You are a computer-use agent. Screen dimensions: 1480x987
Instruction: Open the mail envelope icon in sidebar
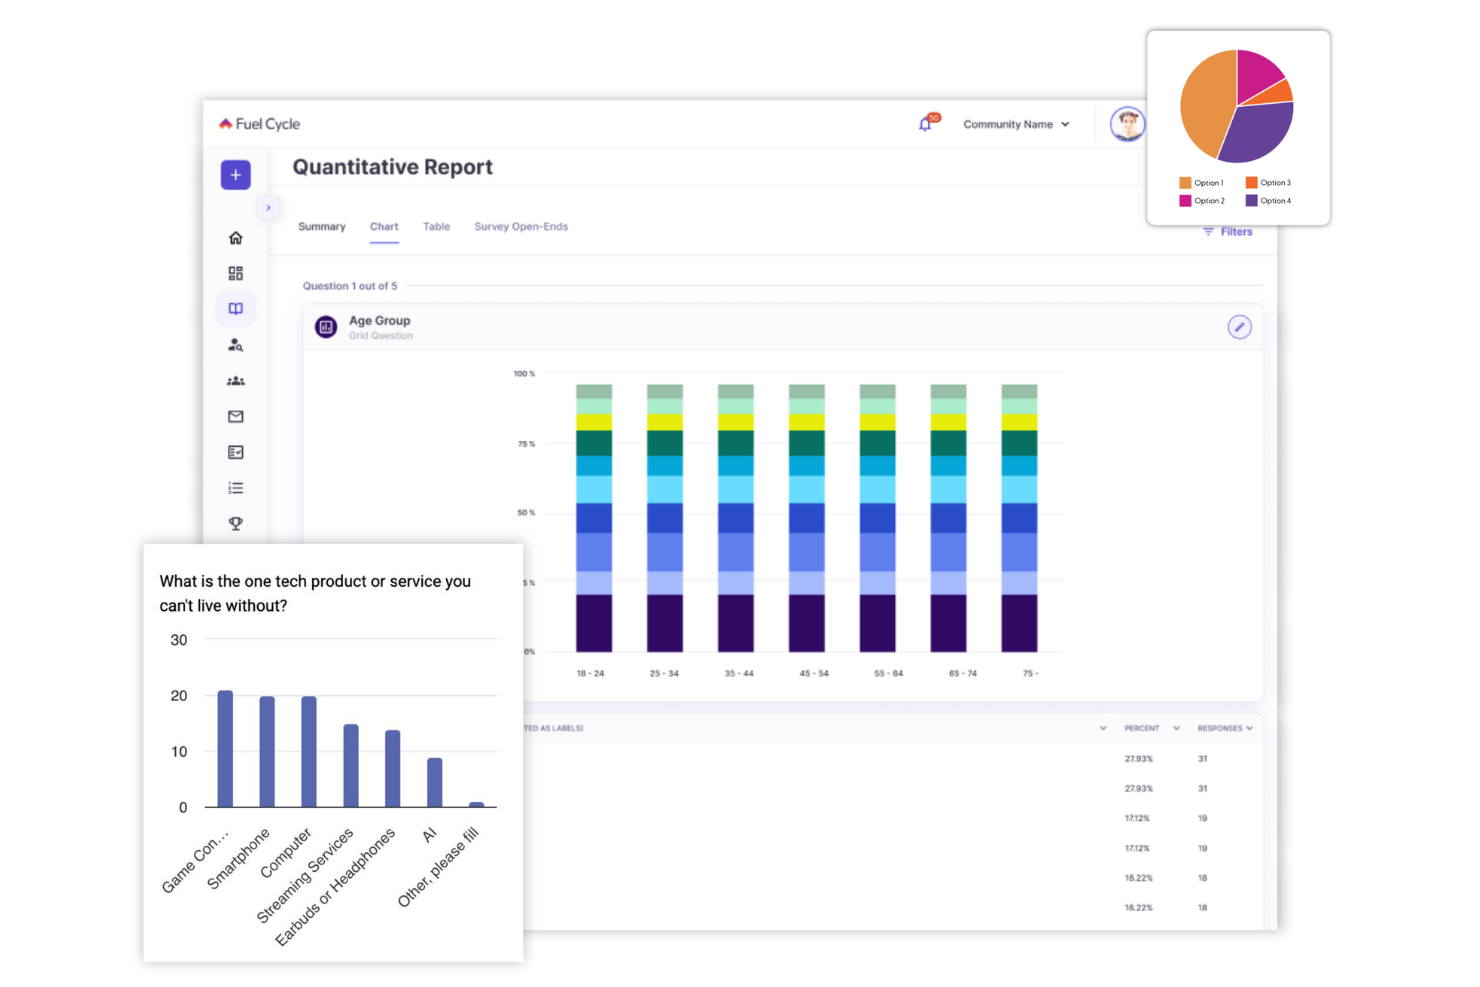click(x=236, y=417)
